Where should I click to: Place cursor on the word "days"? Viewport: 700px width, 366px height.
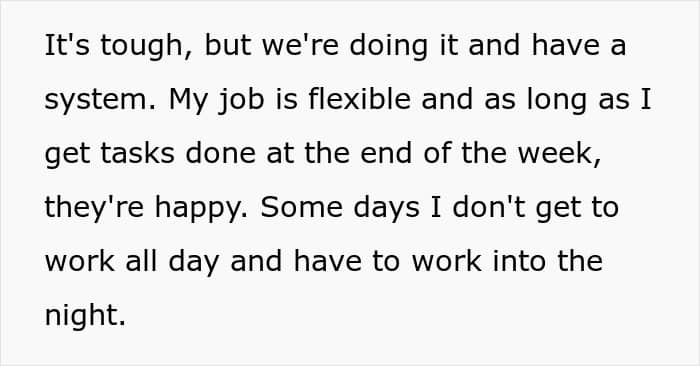387,208
